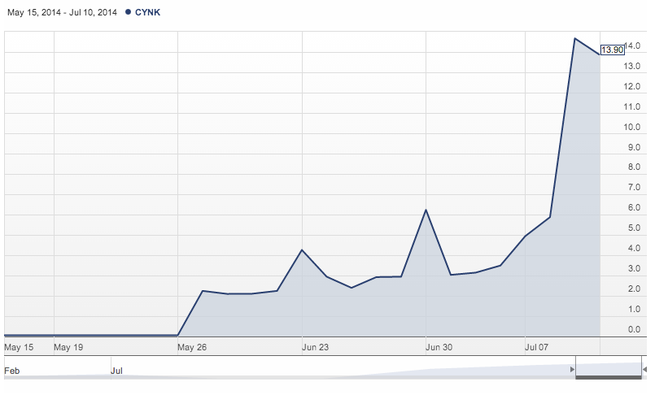Click the Jun 30 price spike point

click(426, 210)
